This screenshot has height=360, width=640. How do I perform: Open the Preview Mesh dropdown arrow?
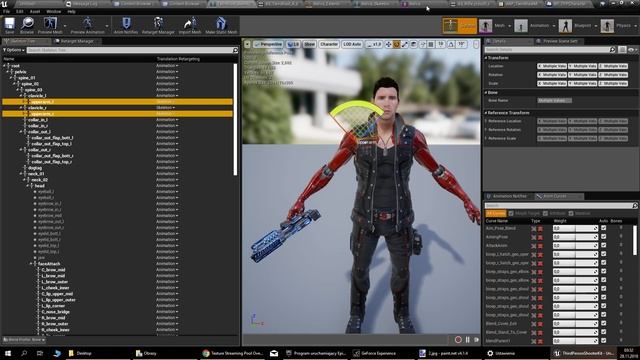pos(65,26)
